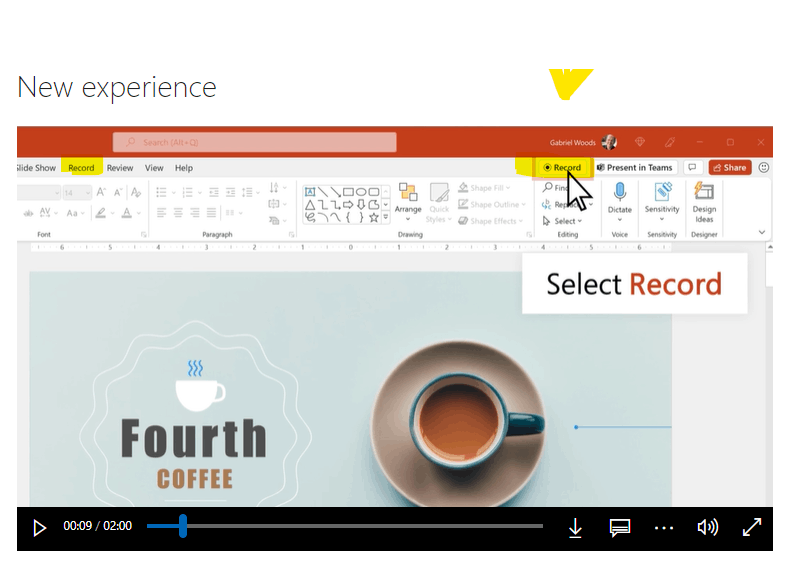Open the Dictate microphone tool

[619, 201]
